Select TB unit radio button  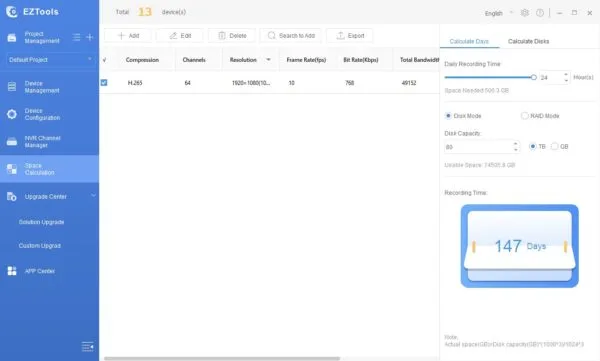click(532, 147)
